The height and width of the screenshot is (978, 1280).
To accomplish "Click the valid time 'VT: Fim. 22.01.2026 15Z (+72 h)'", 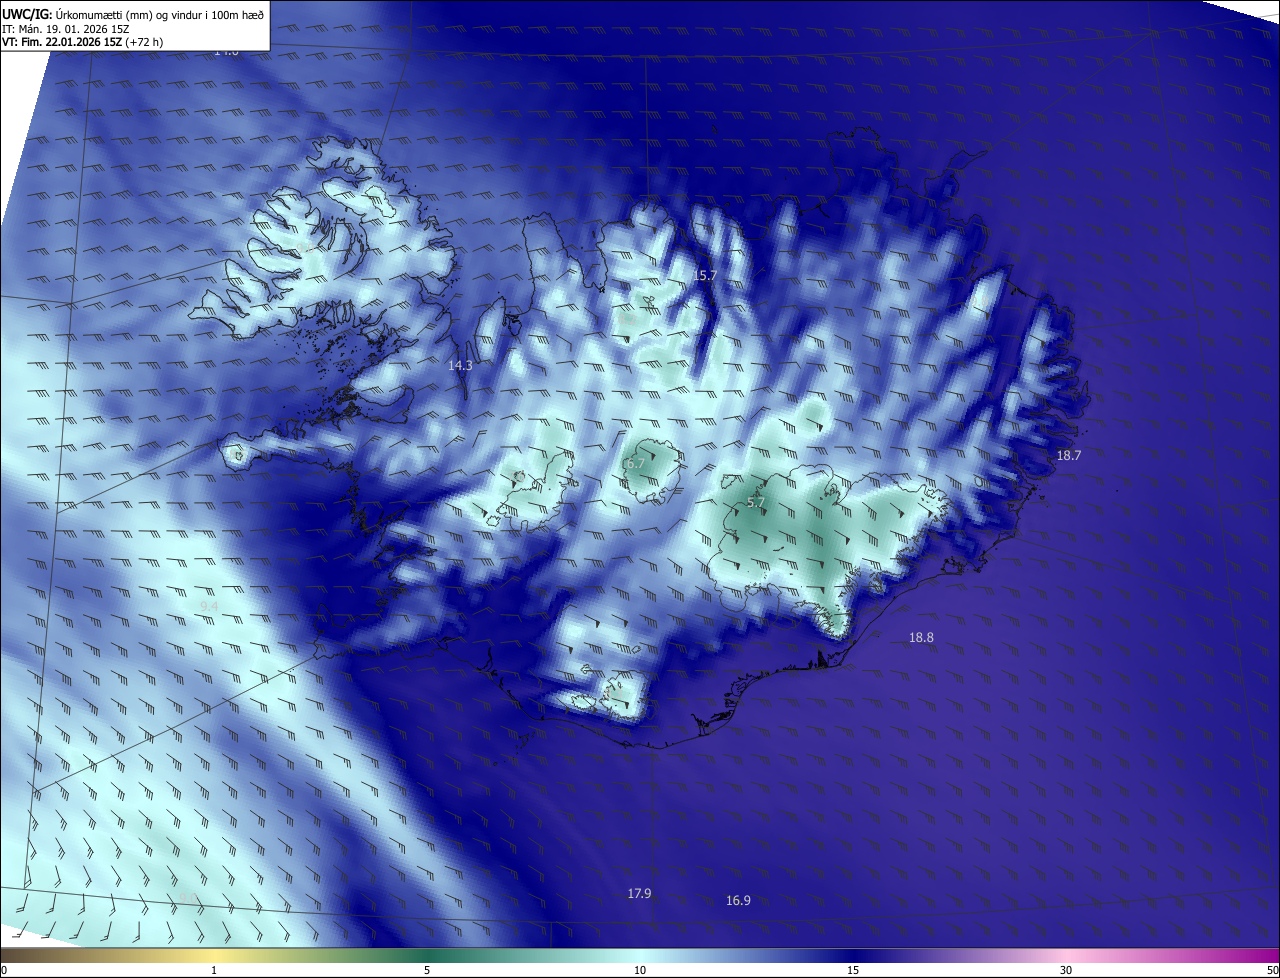I will tap(83, 42).
